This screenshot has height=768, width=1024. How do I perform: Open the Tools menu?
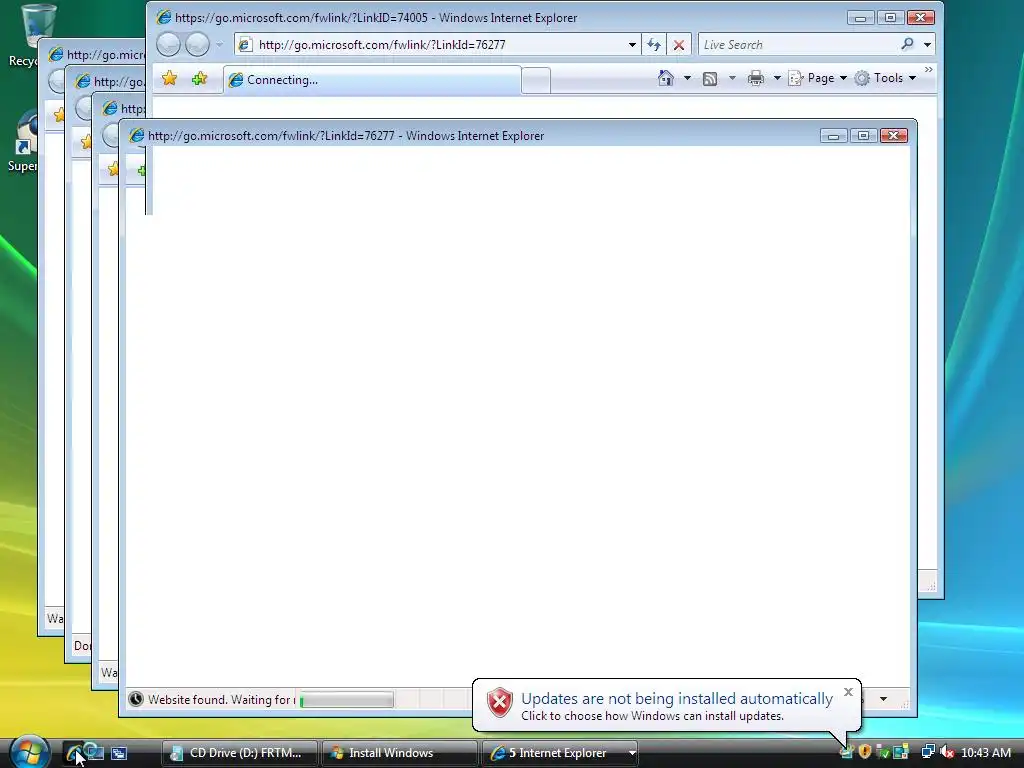tap(886, 78)
